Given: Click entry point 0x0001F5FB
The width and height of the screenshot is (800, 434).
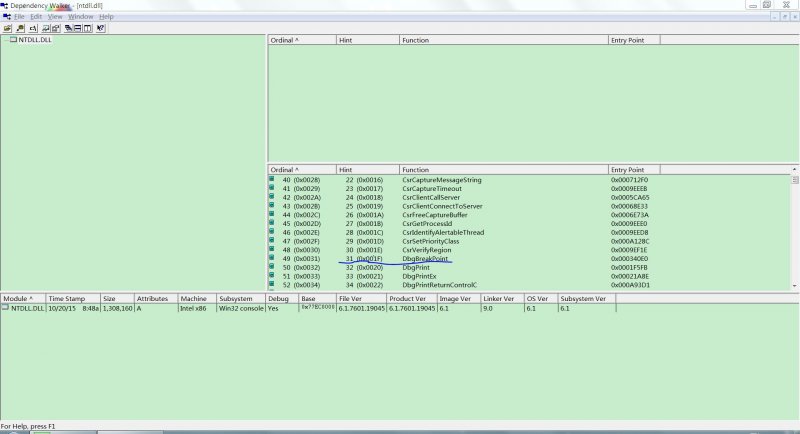Looking at the screenshot, I should (629, 267).
